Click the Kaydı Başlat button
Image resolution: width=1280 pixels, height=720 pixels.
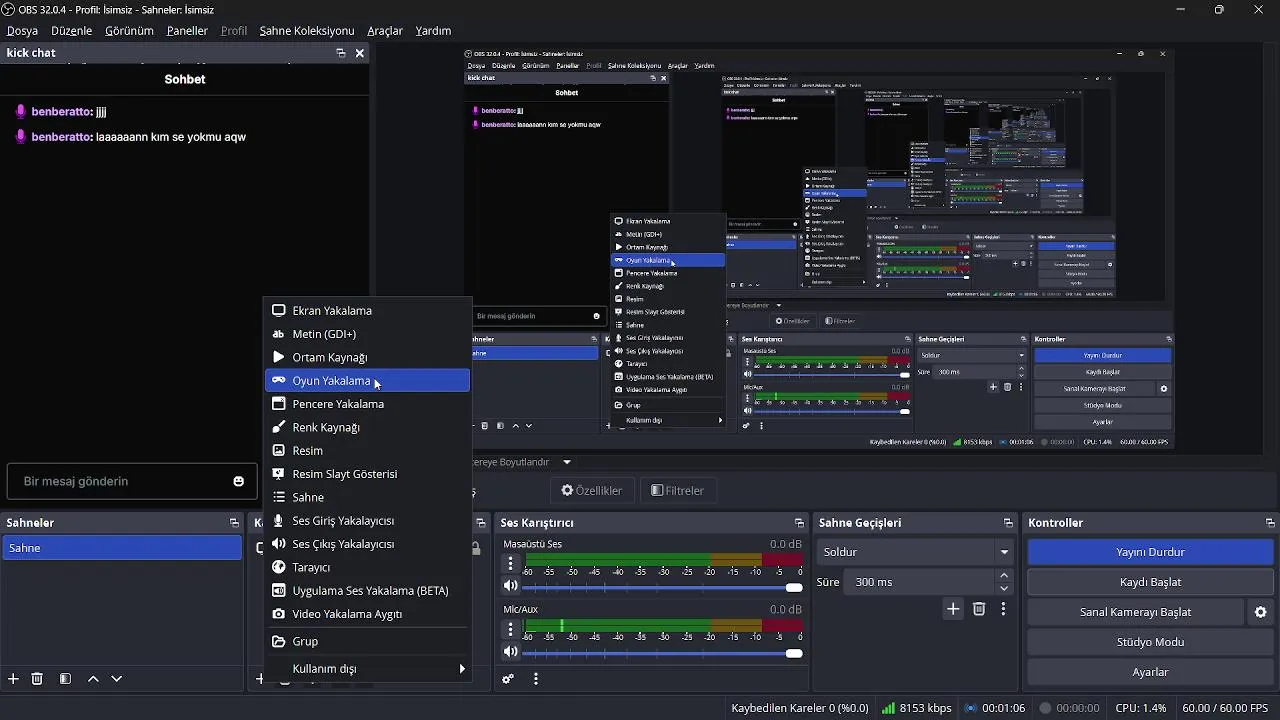pos(1150,582)
